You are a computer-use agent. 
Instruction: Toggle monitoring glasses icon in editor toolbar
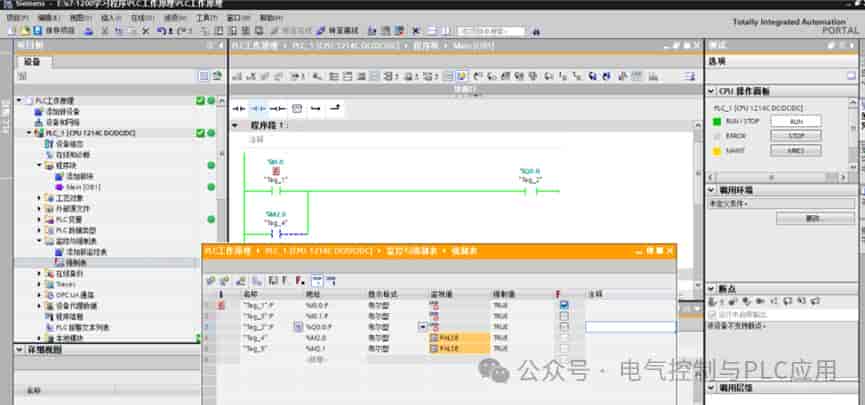(462, 76)
